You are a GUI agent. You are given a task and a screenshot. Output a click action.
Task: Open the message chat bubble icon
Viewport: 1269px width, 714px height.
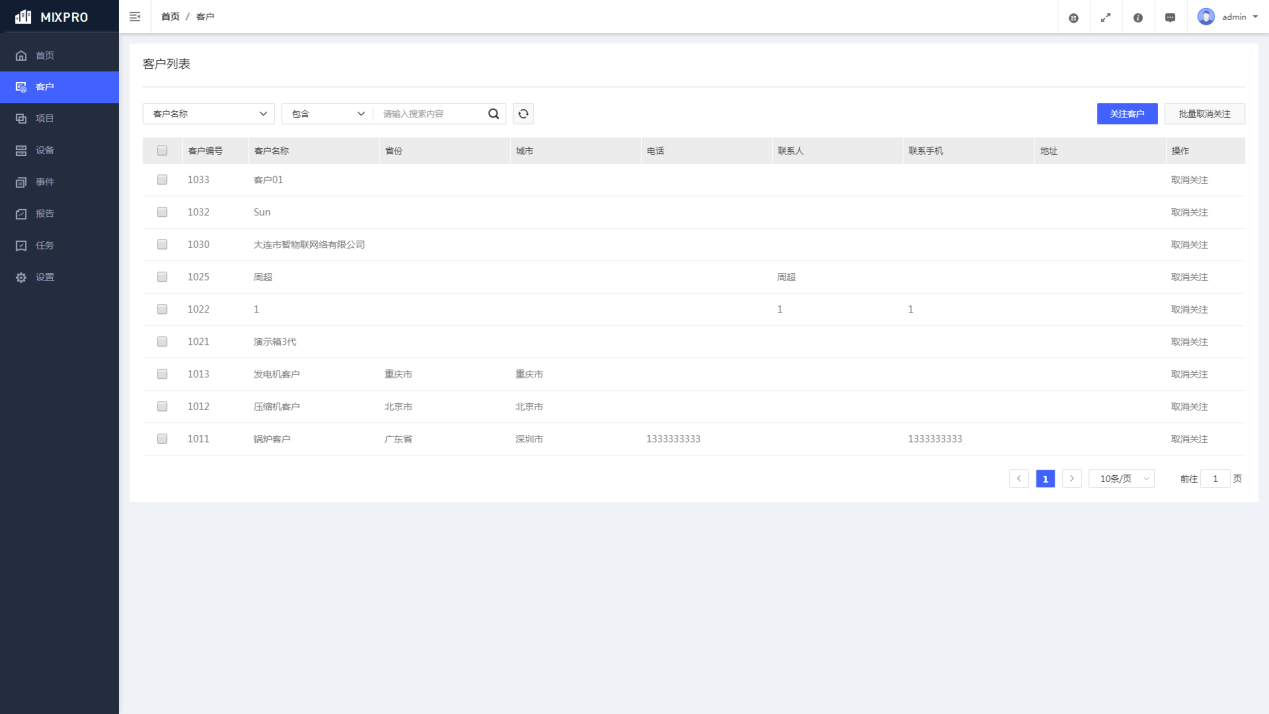coord(1170,18)
